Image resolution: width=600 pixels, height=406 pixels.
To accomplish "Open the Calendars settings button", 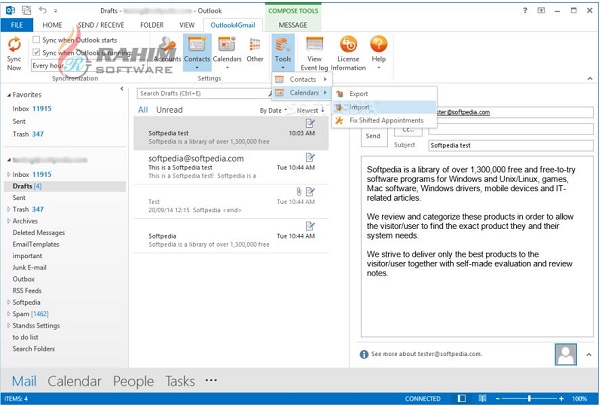I will click(227, 53).
